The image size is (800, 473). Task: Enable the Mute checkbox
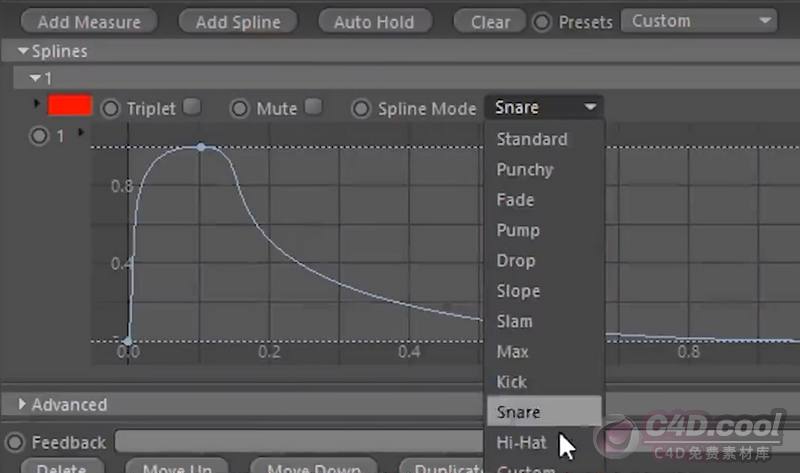313,106
